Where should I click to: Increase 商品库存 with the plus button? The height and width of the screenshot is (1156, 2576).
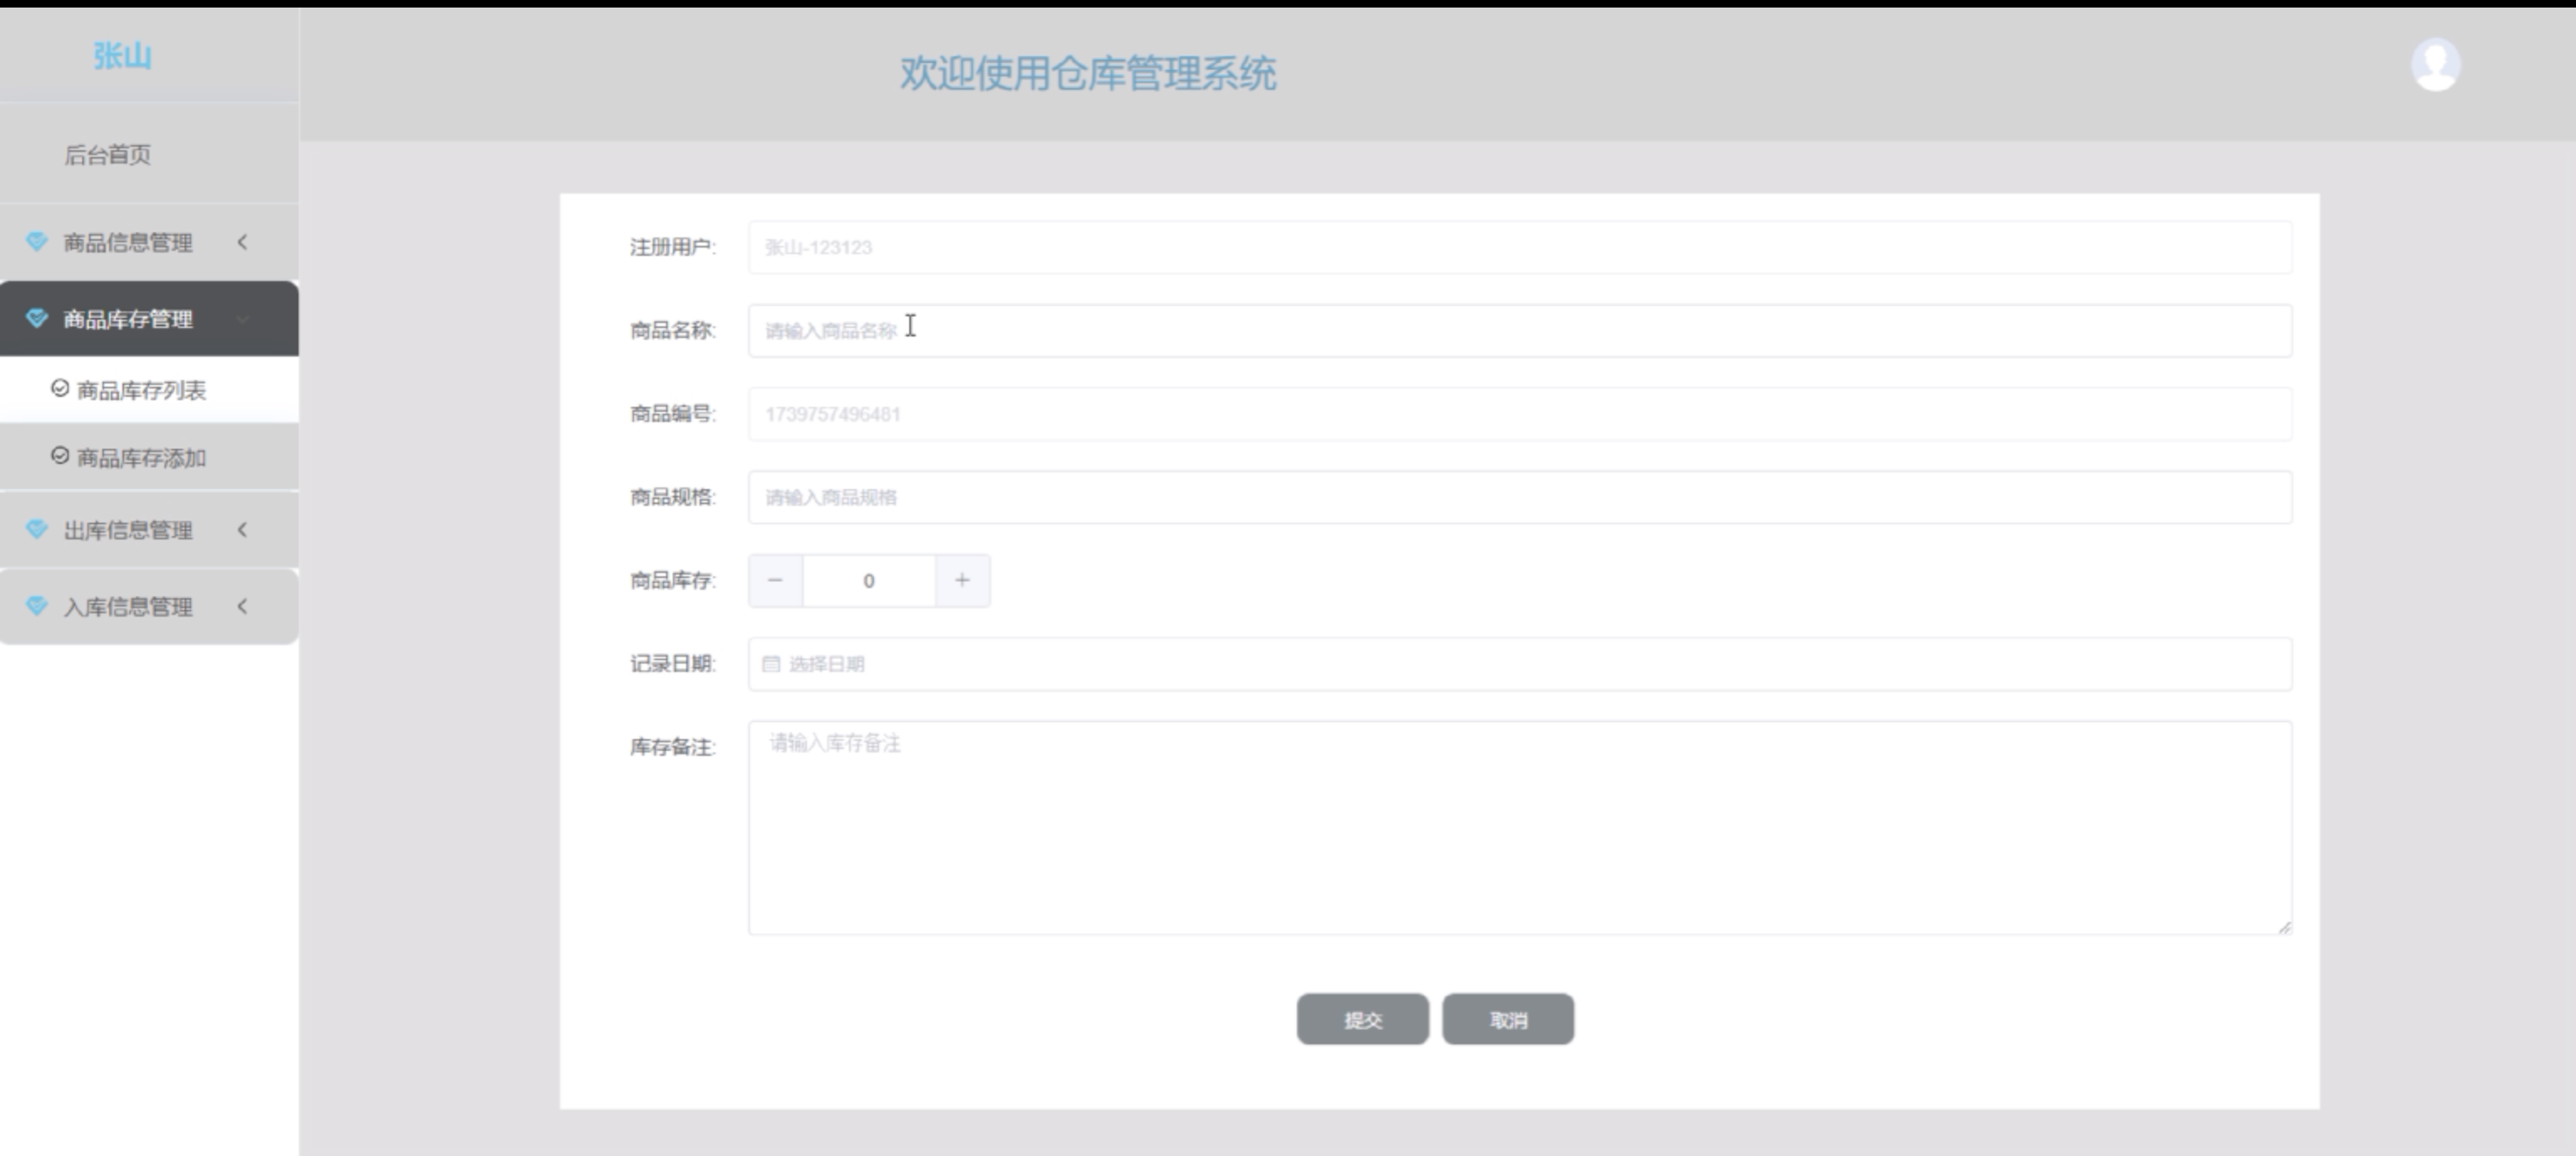click(962, 580)
